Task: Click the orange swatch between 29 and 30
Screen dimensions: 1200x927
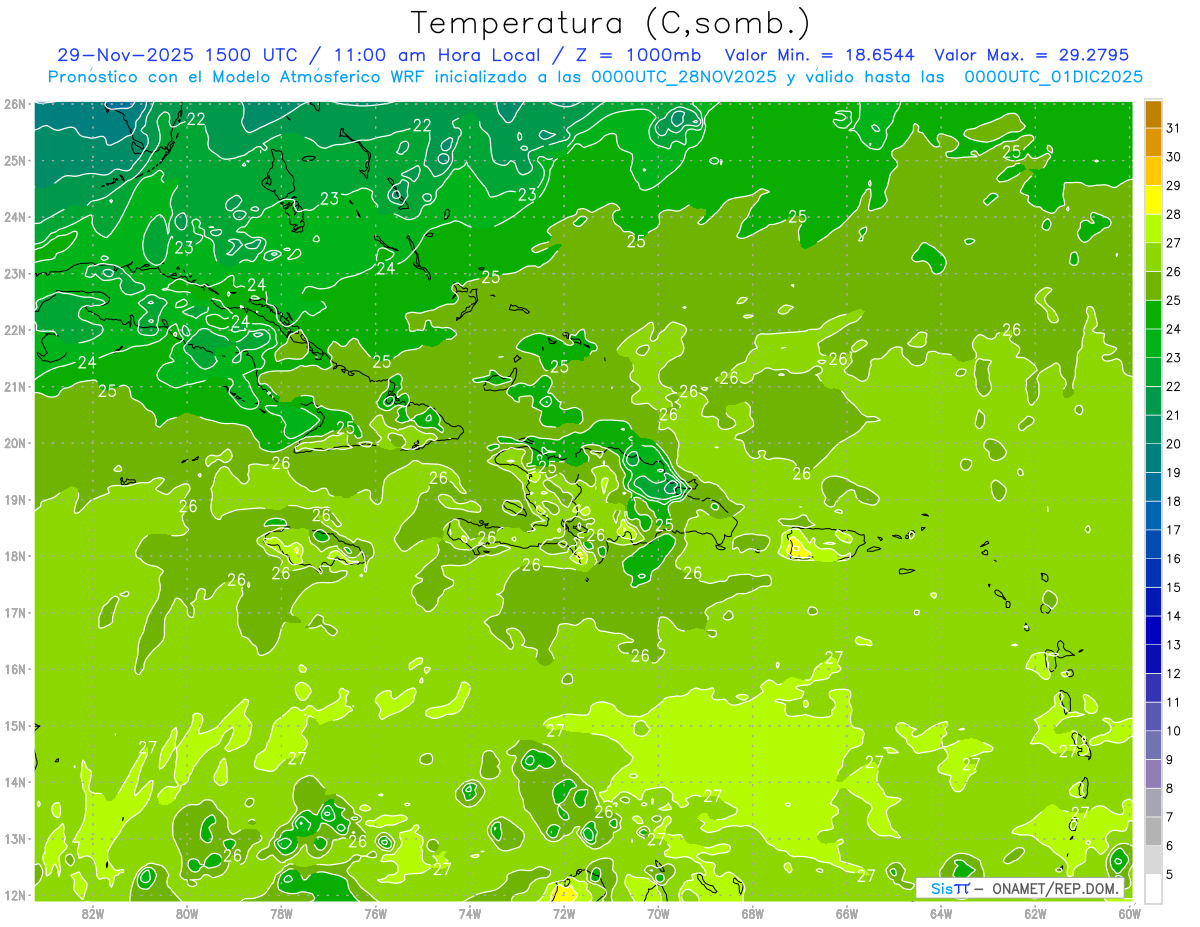Action: (1153, 171)
